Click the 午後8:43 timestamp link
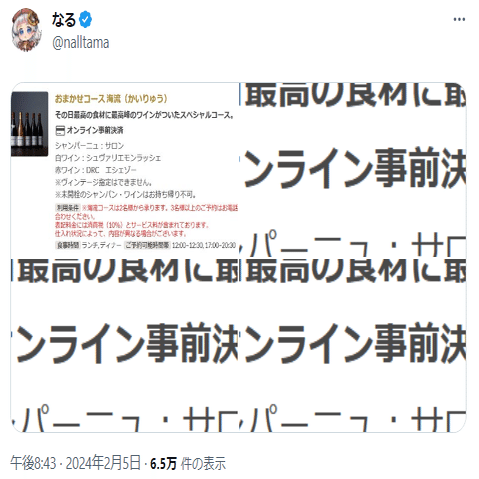 coord(33,463)
